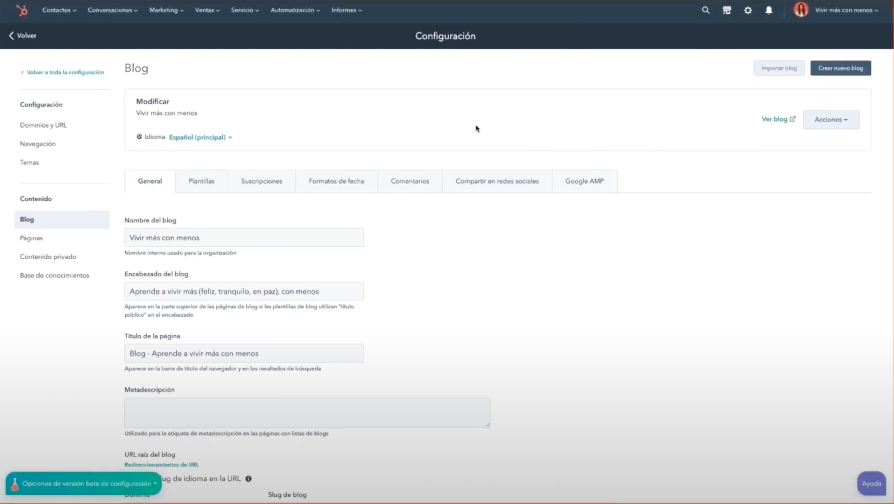
Task: Open the Ver blog link
Action: click(x=774, y=119)
